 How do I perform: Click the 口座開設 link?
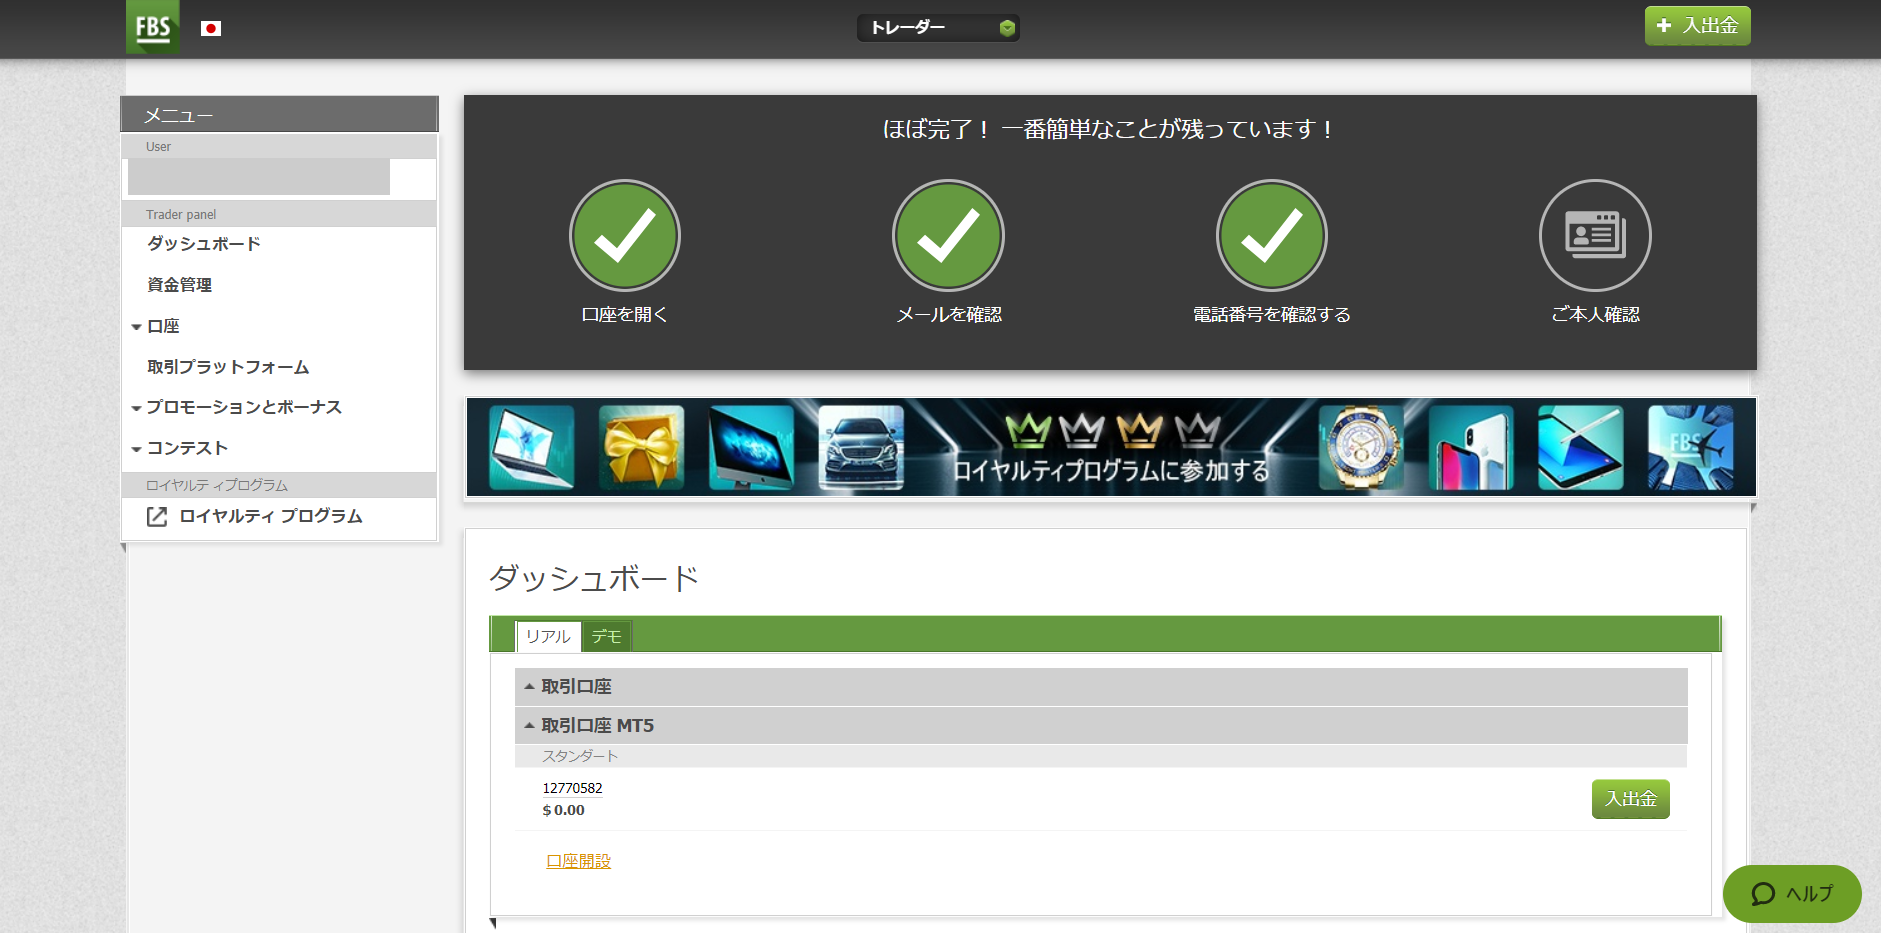click(578, 861)
